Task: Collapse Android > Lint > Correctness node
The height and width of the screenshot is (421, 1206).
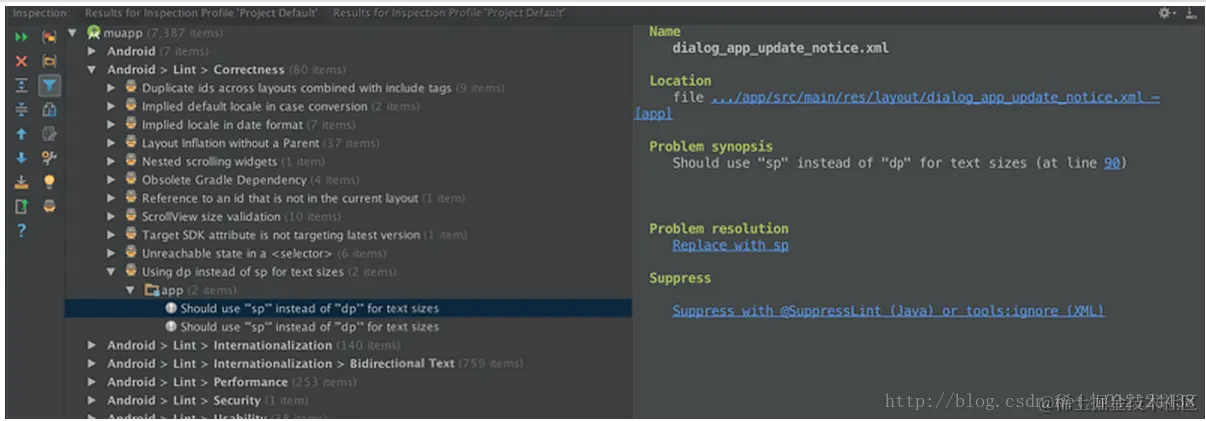Action: pyautogui.click(x=92, y=70)
